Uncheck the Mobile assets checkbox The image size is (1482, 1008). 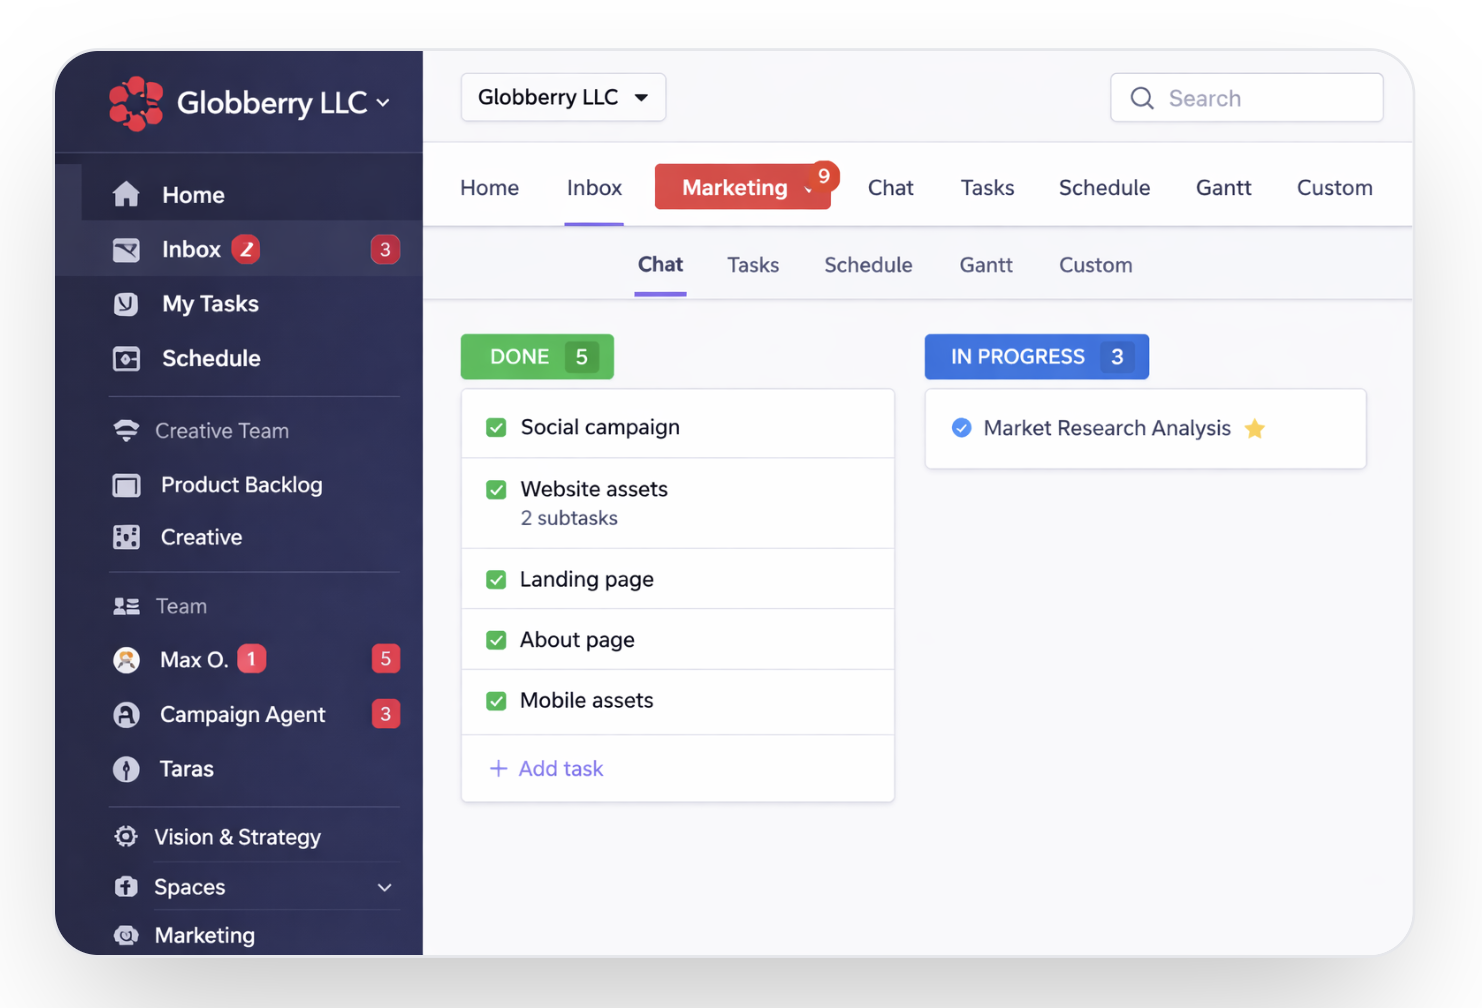496,701
